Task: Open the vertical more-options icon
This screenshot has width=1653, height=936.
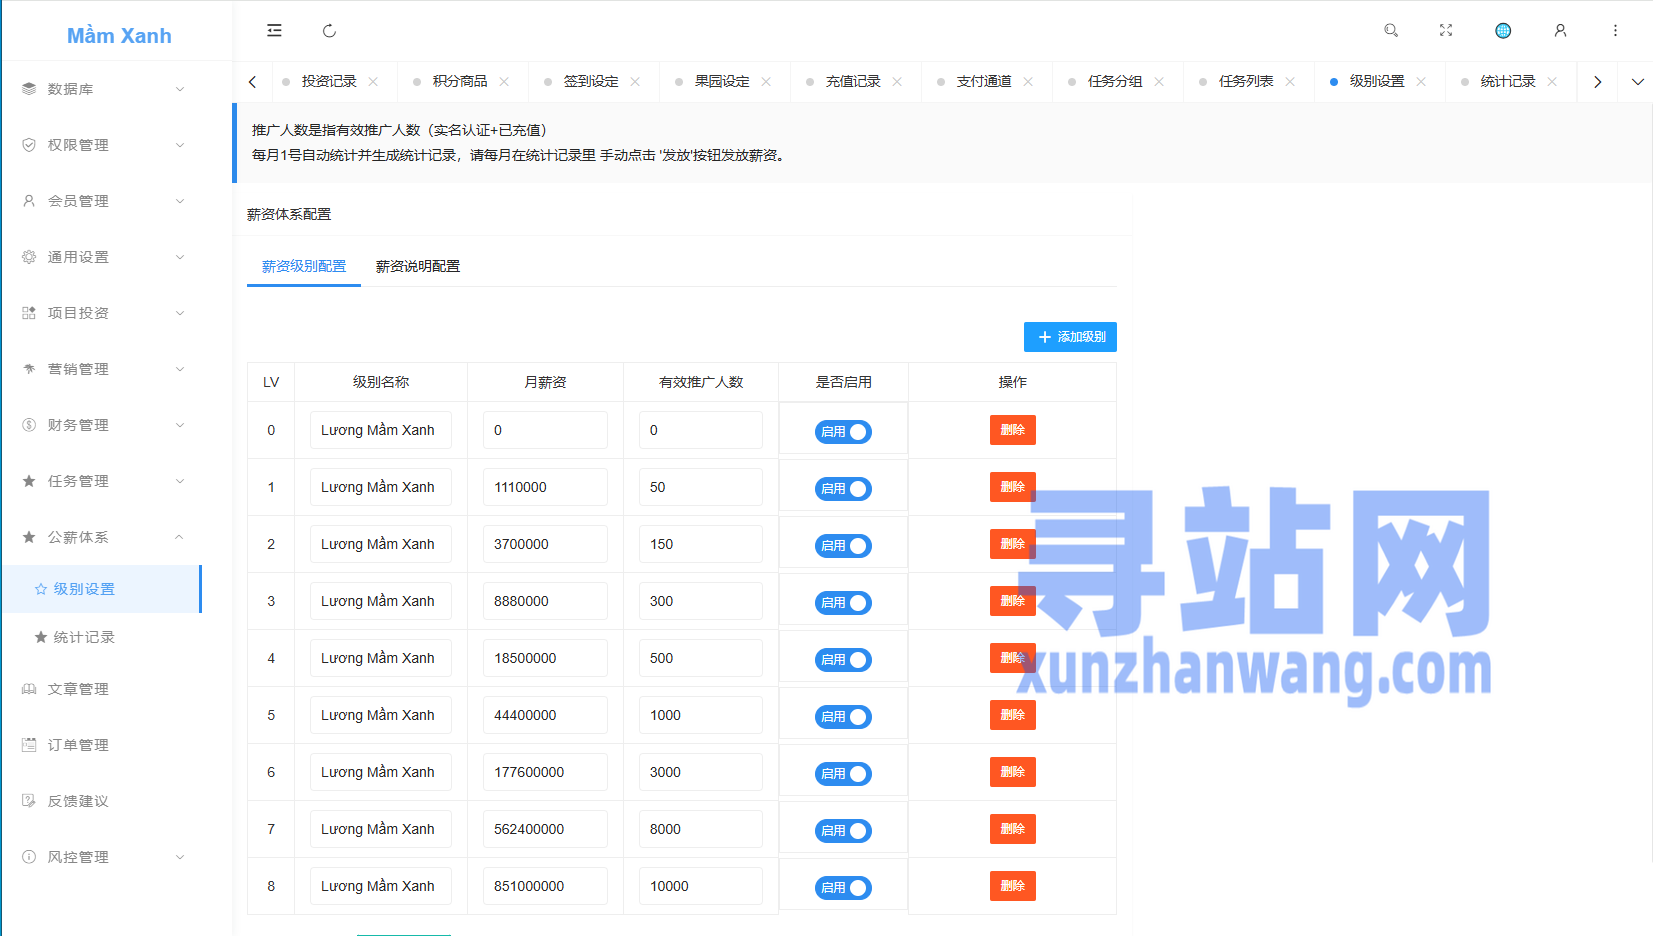Action: [x=1615, y=31]
